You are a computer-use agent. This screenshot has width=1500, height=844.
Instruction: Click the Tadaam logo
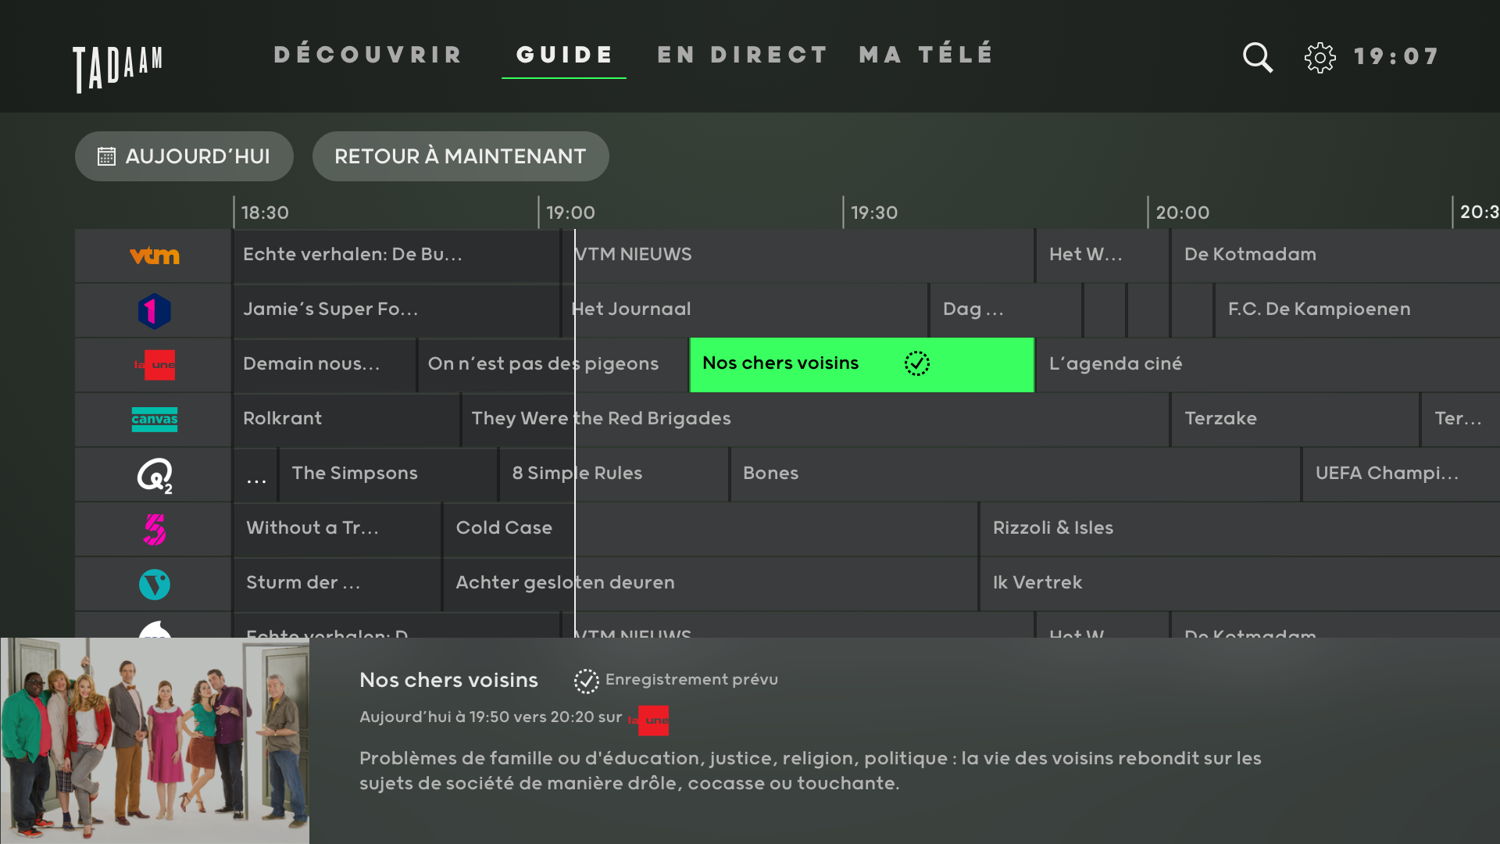click(117, 68)
